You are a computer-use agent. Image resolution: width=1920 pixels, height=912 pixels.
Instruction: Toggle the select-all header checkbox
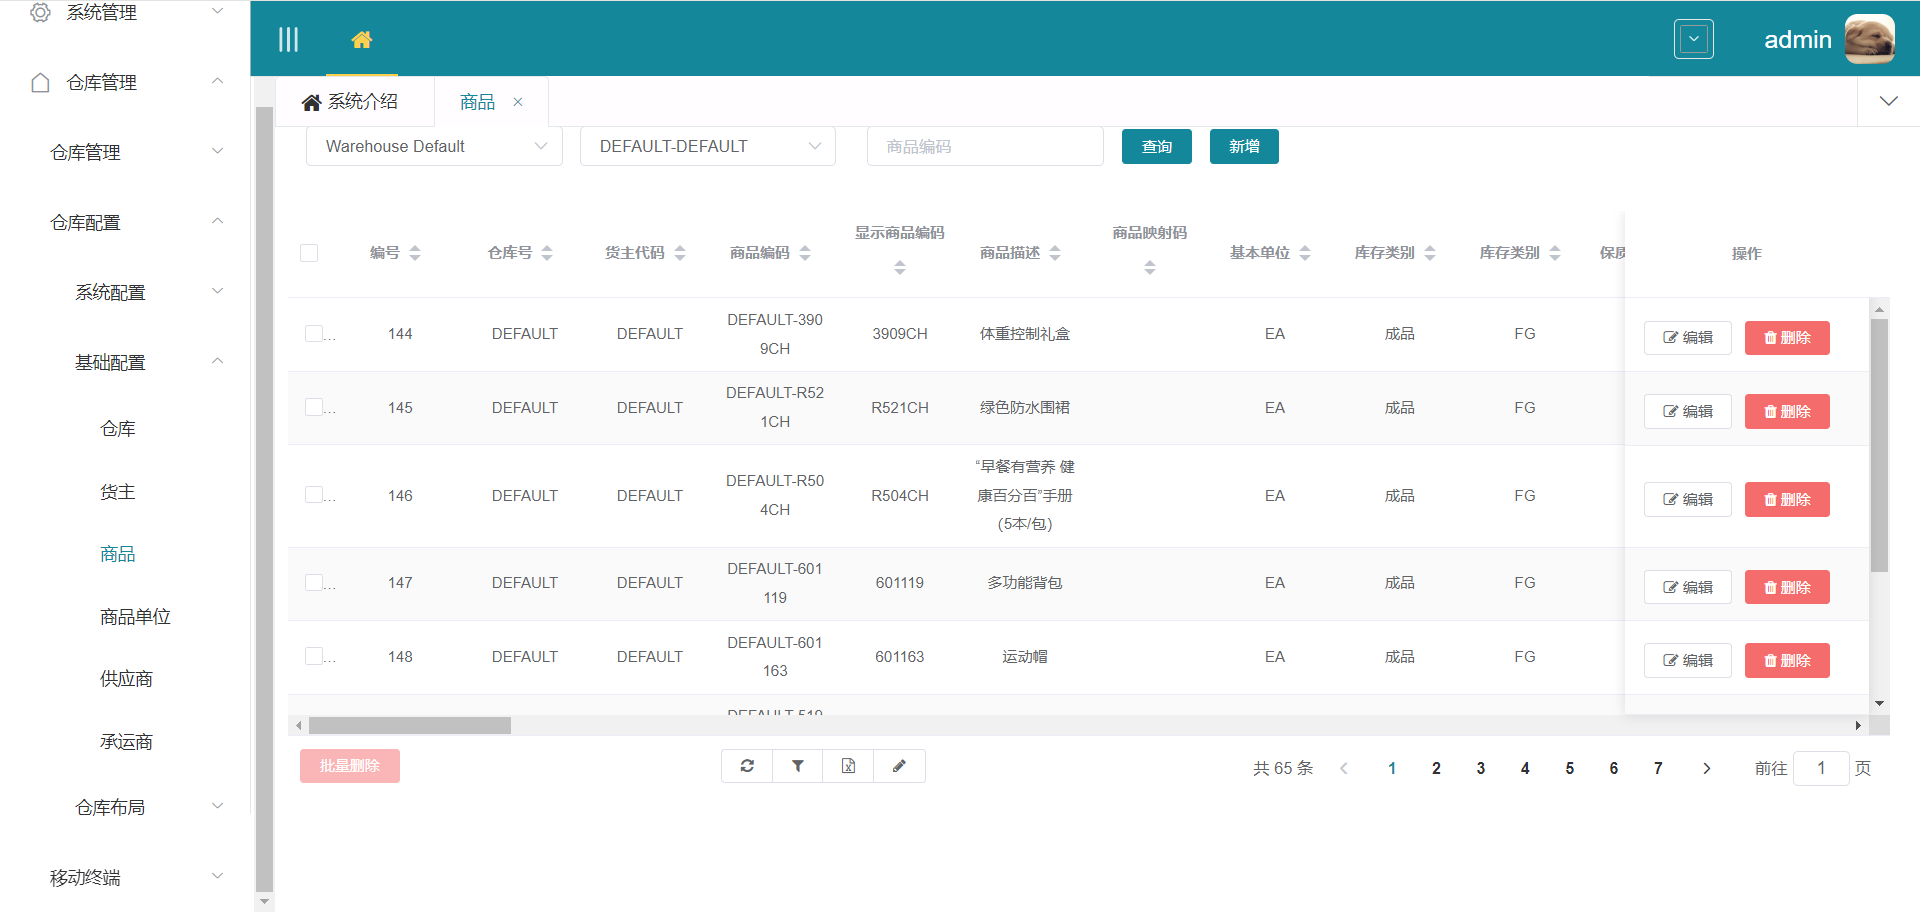tap(309, 253)
